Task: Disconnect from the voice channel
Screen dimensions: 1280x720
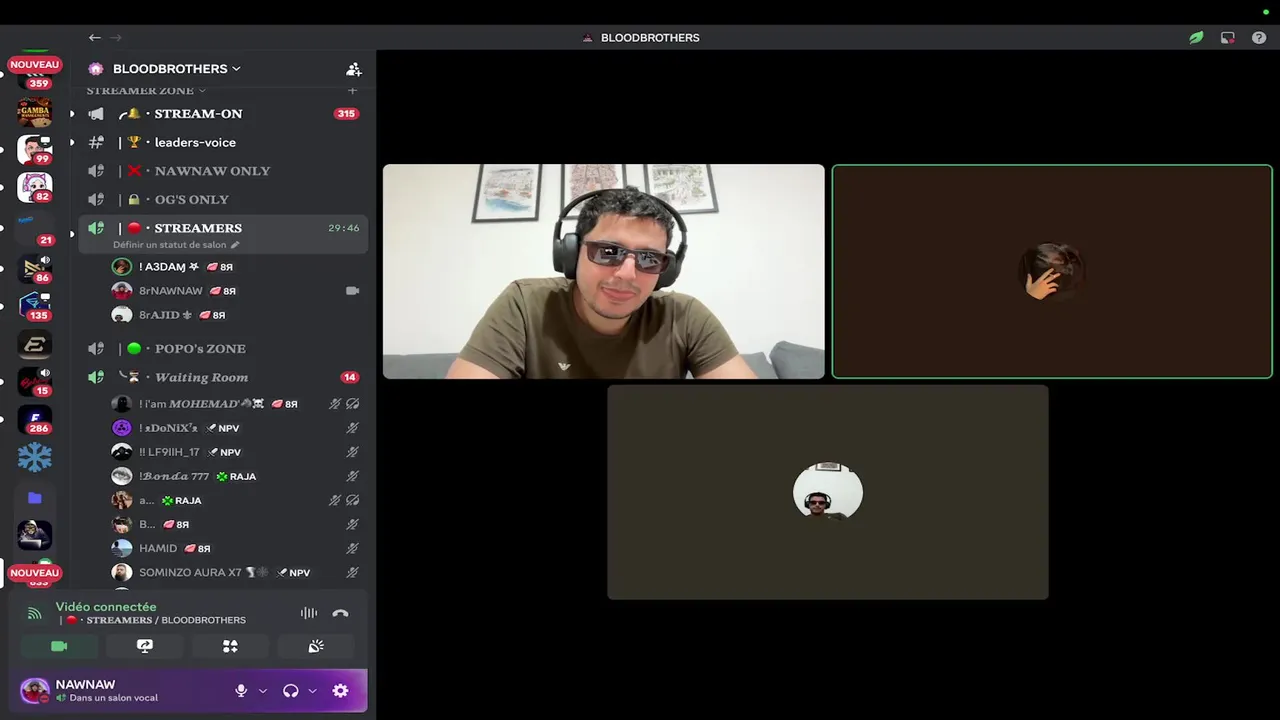Action: click(340, 613)
